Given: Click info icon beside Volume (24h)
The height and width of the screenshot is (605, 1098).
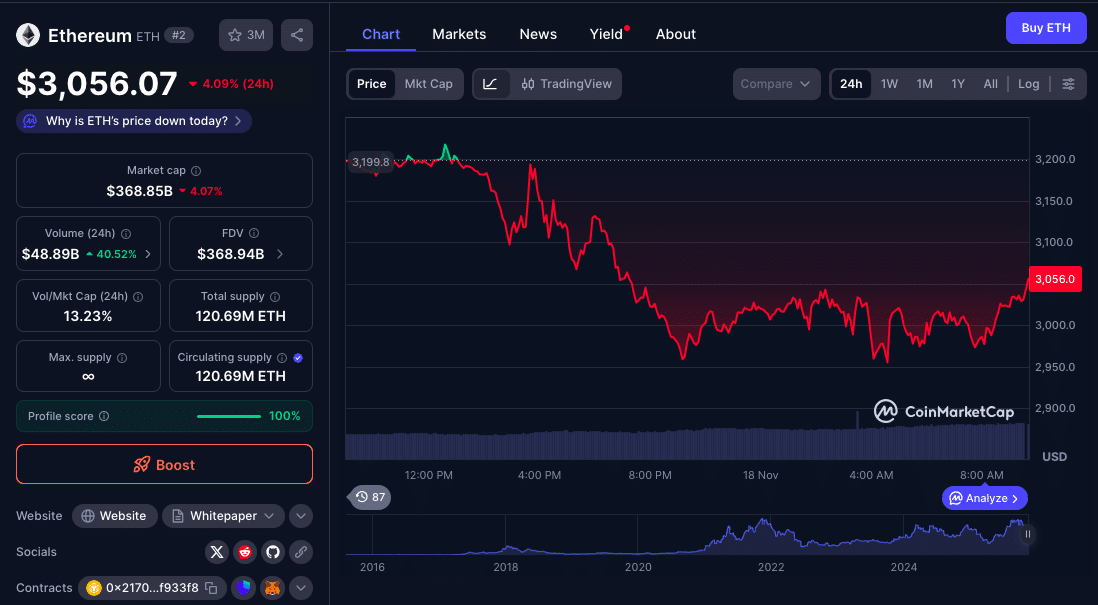Looking at the screenshot, I should point(126,234).
